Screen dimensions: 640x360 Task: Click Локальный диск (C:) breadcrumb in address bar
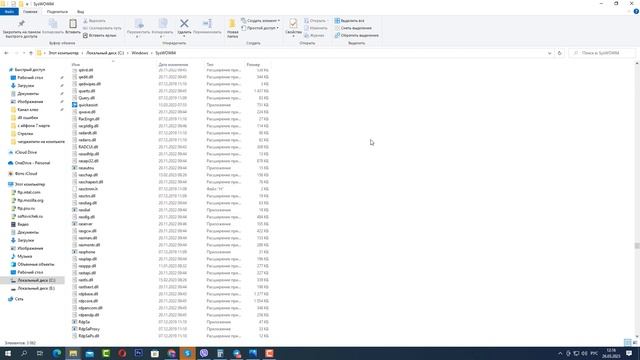click(105, 53)
